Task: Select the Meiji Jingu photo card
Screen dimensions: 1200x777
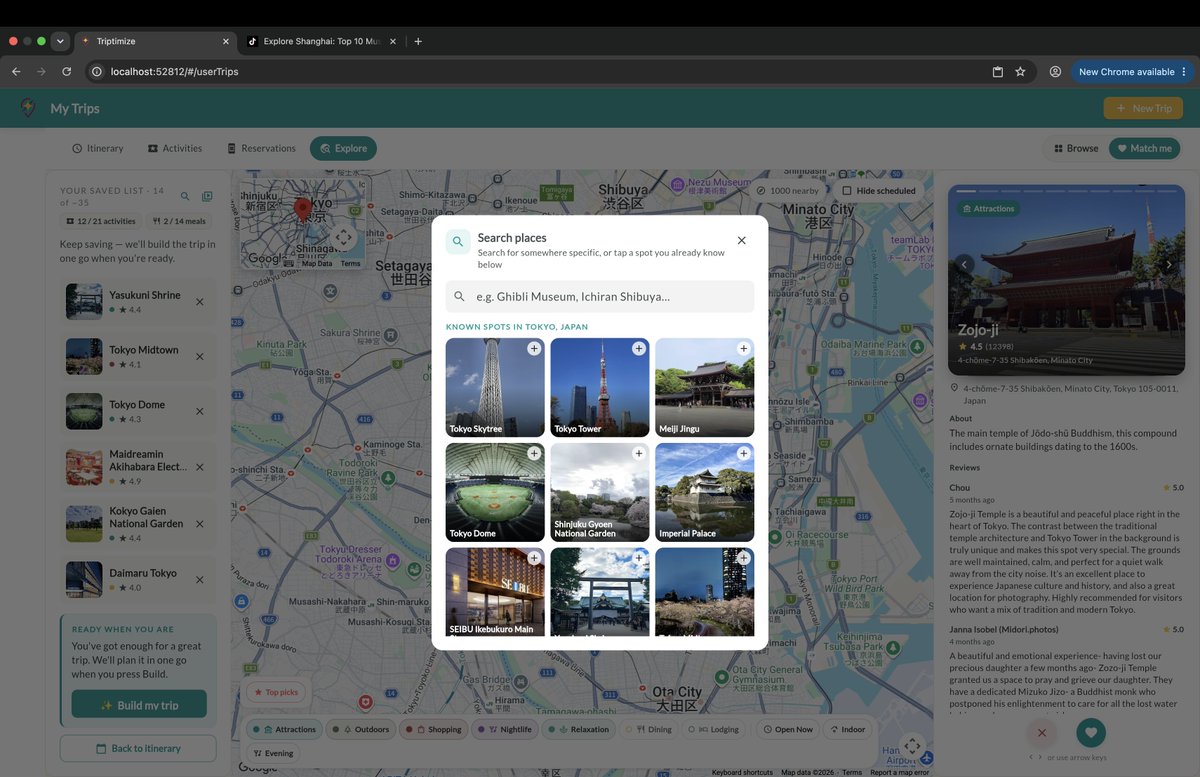Action: pyautogui.click(x=704, y=388)
